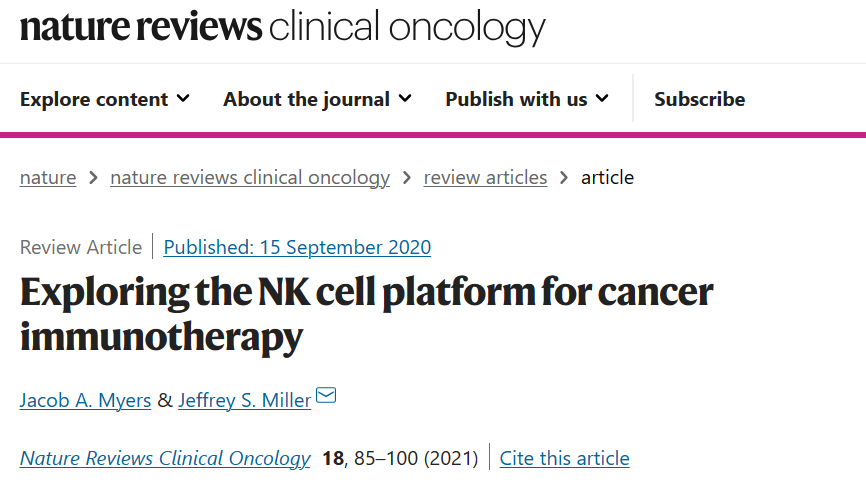Viewport: 866px width, 489px height.
Task: Click the italic Nature Reviews Clinical Oncology journal link
Action: [x=165, y=459]
